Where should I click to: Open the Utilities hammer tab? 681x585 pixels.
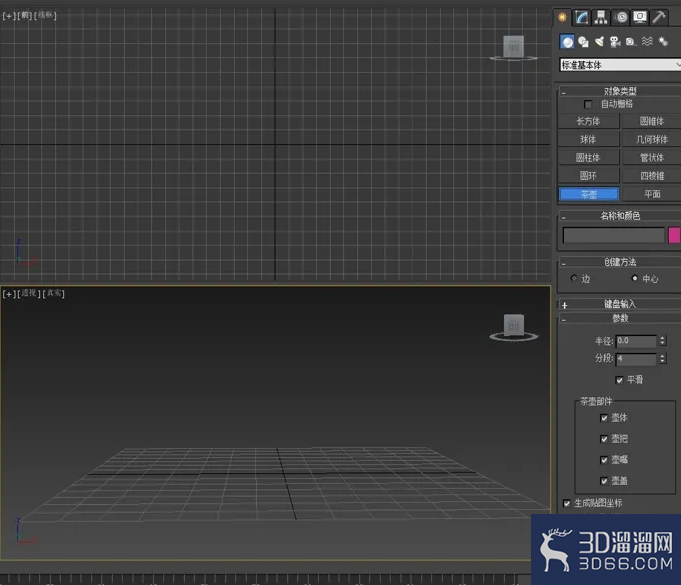(x=659, y=17)
